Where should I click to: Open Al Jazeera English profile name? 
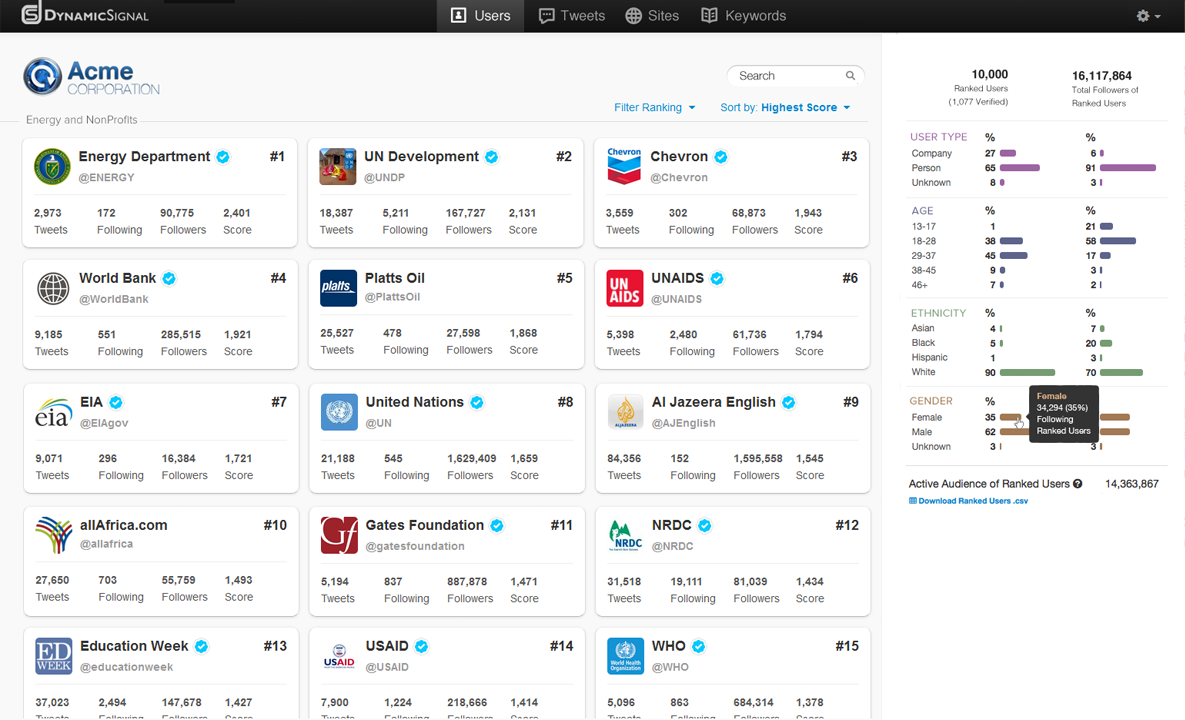[x=713, y=402]
